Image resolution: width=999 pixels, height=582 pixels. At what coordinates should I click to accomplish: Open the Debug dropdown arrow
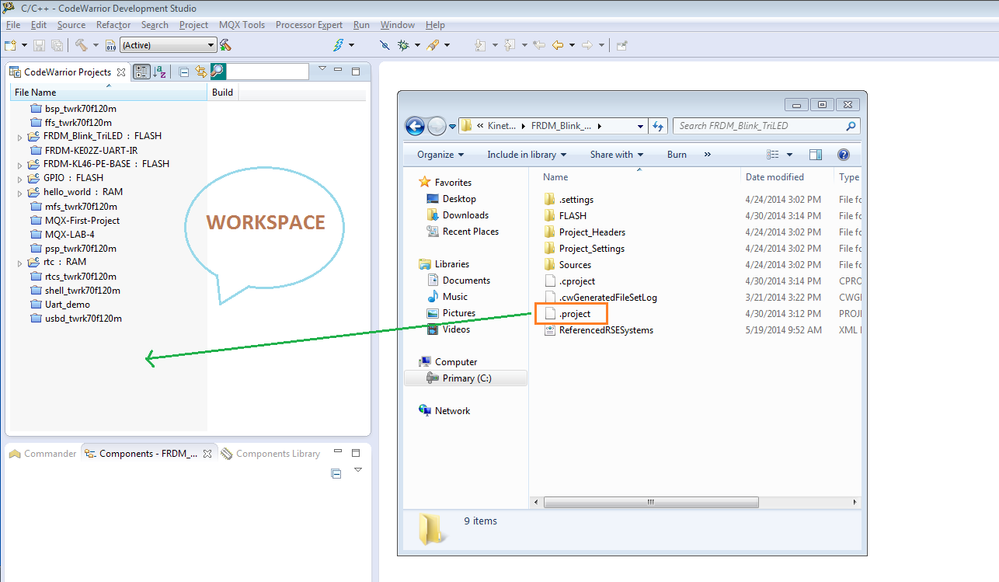417,45
